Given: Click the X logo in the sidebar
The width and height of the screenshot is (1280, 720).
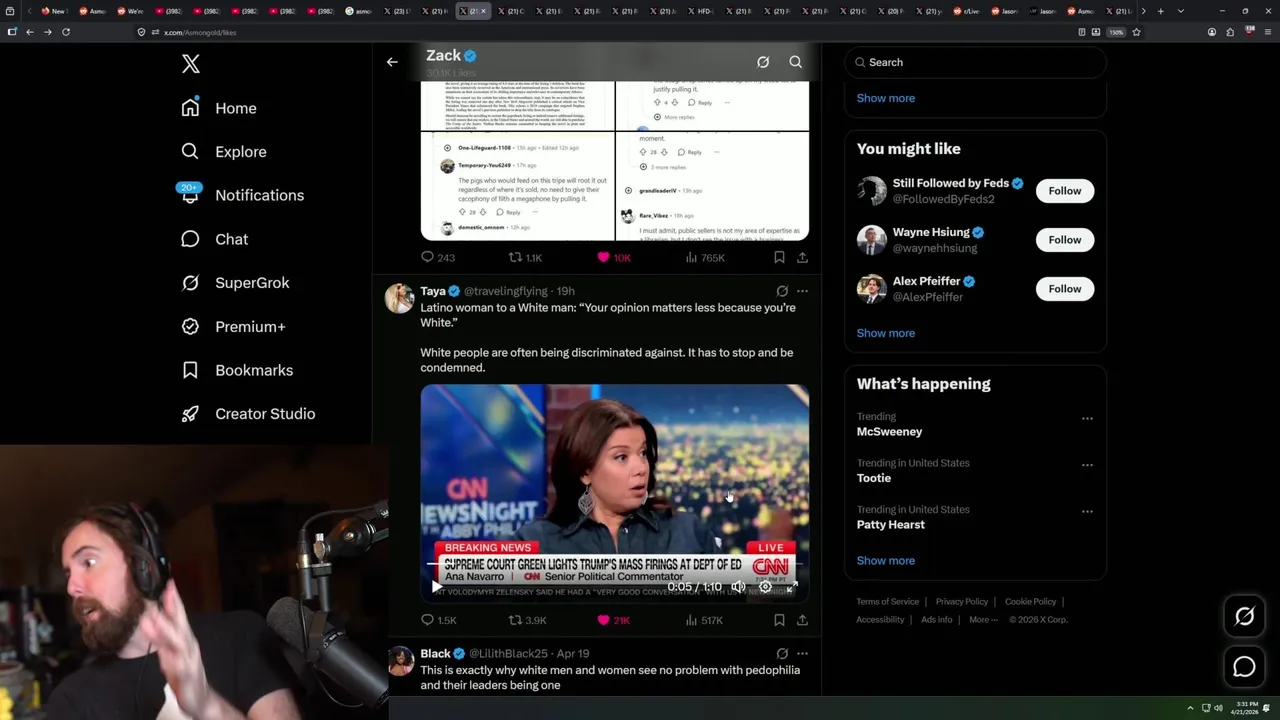Looking at the screenshot, I should coord(191,64).
